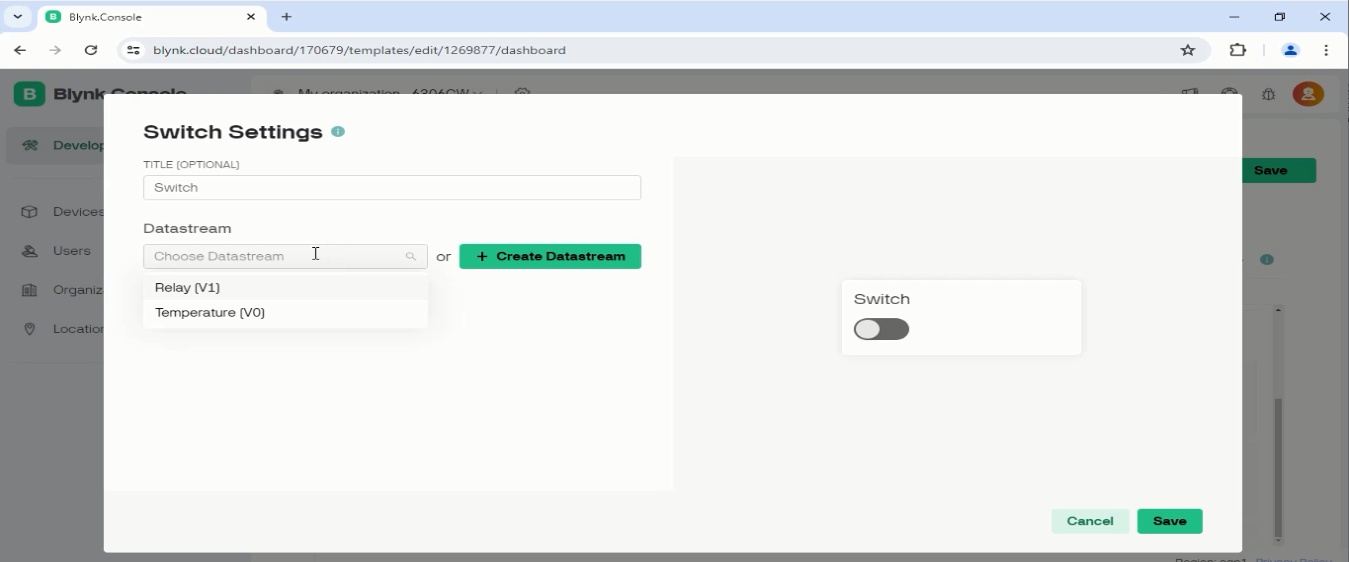Click the search icon in datastream field
This screenshot has height=562, width=1349.
(410, 257)
